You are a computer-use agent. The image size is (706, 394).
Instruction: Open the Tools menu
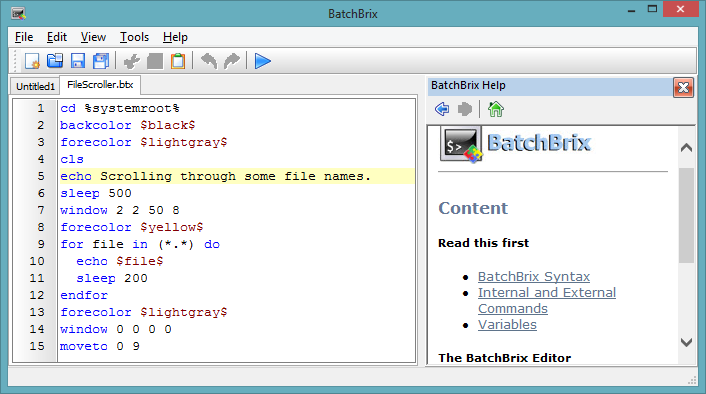pyautogui.click(x=134, y=37)
